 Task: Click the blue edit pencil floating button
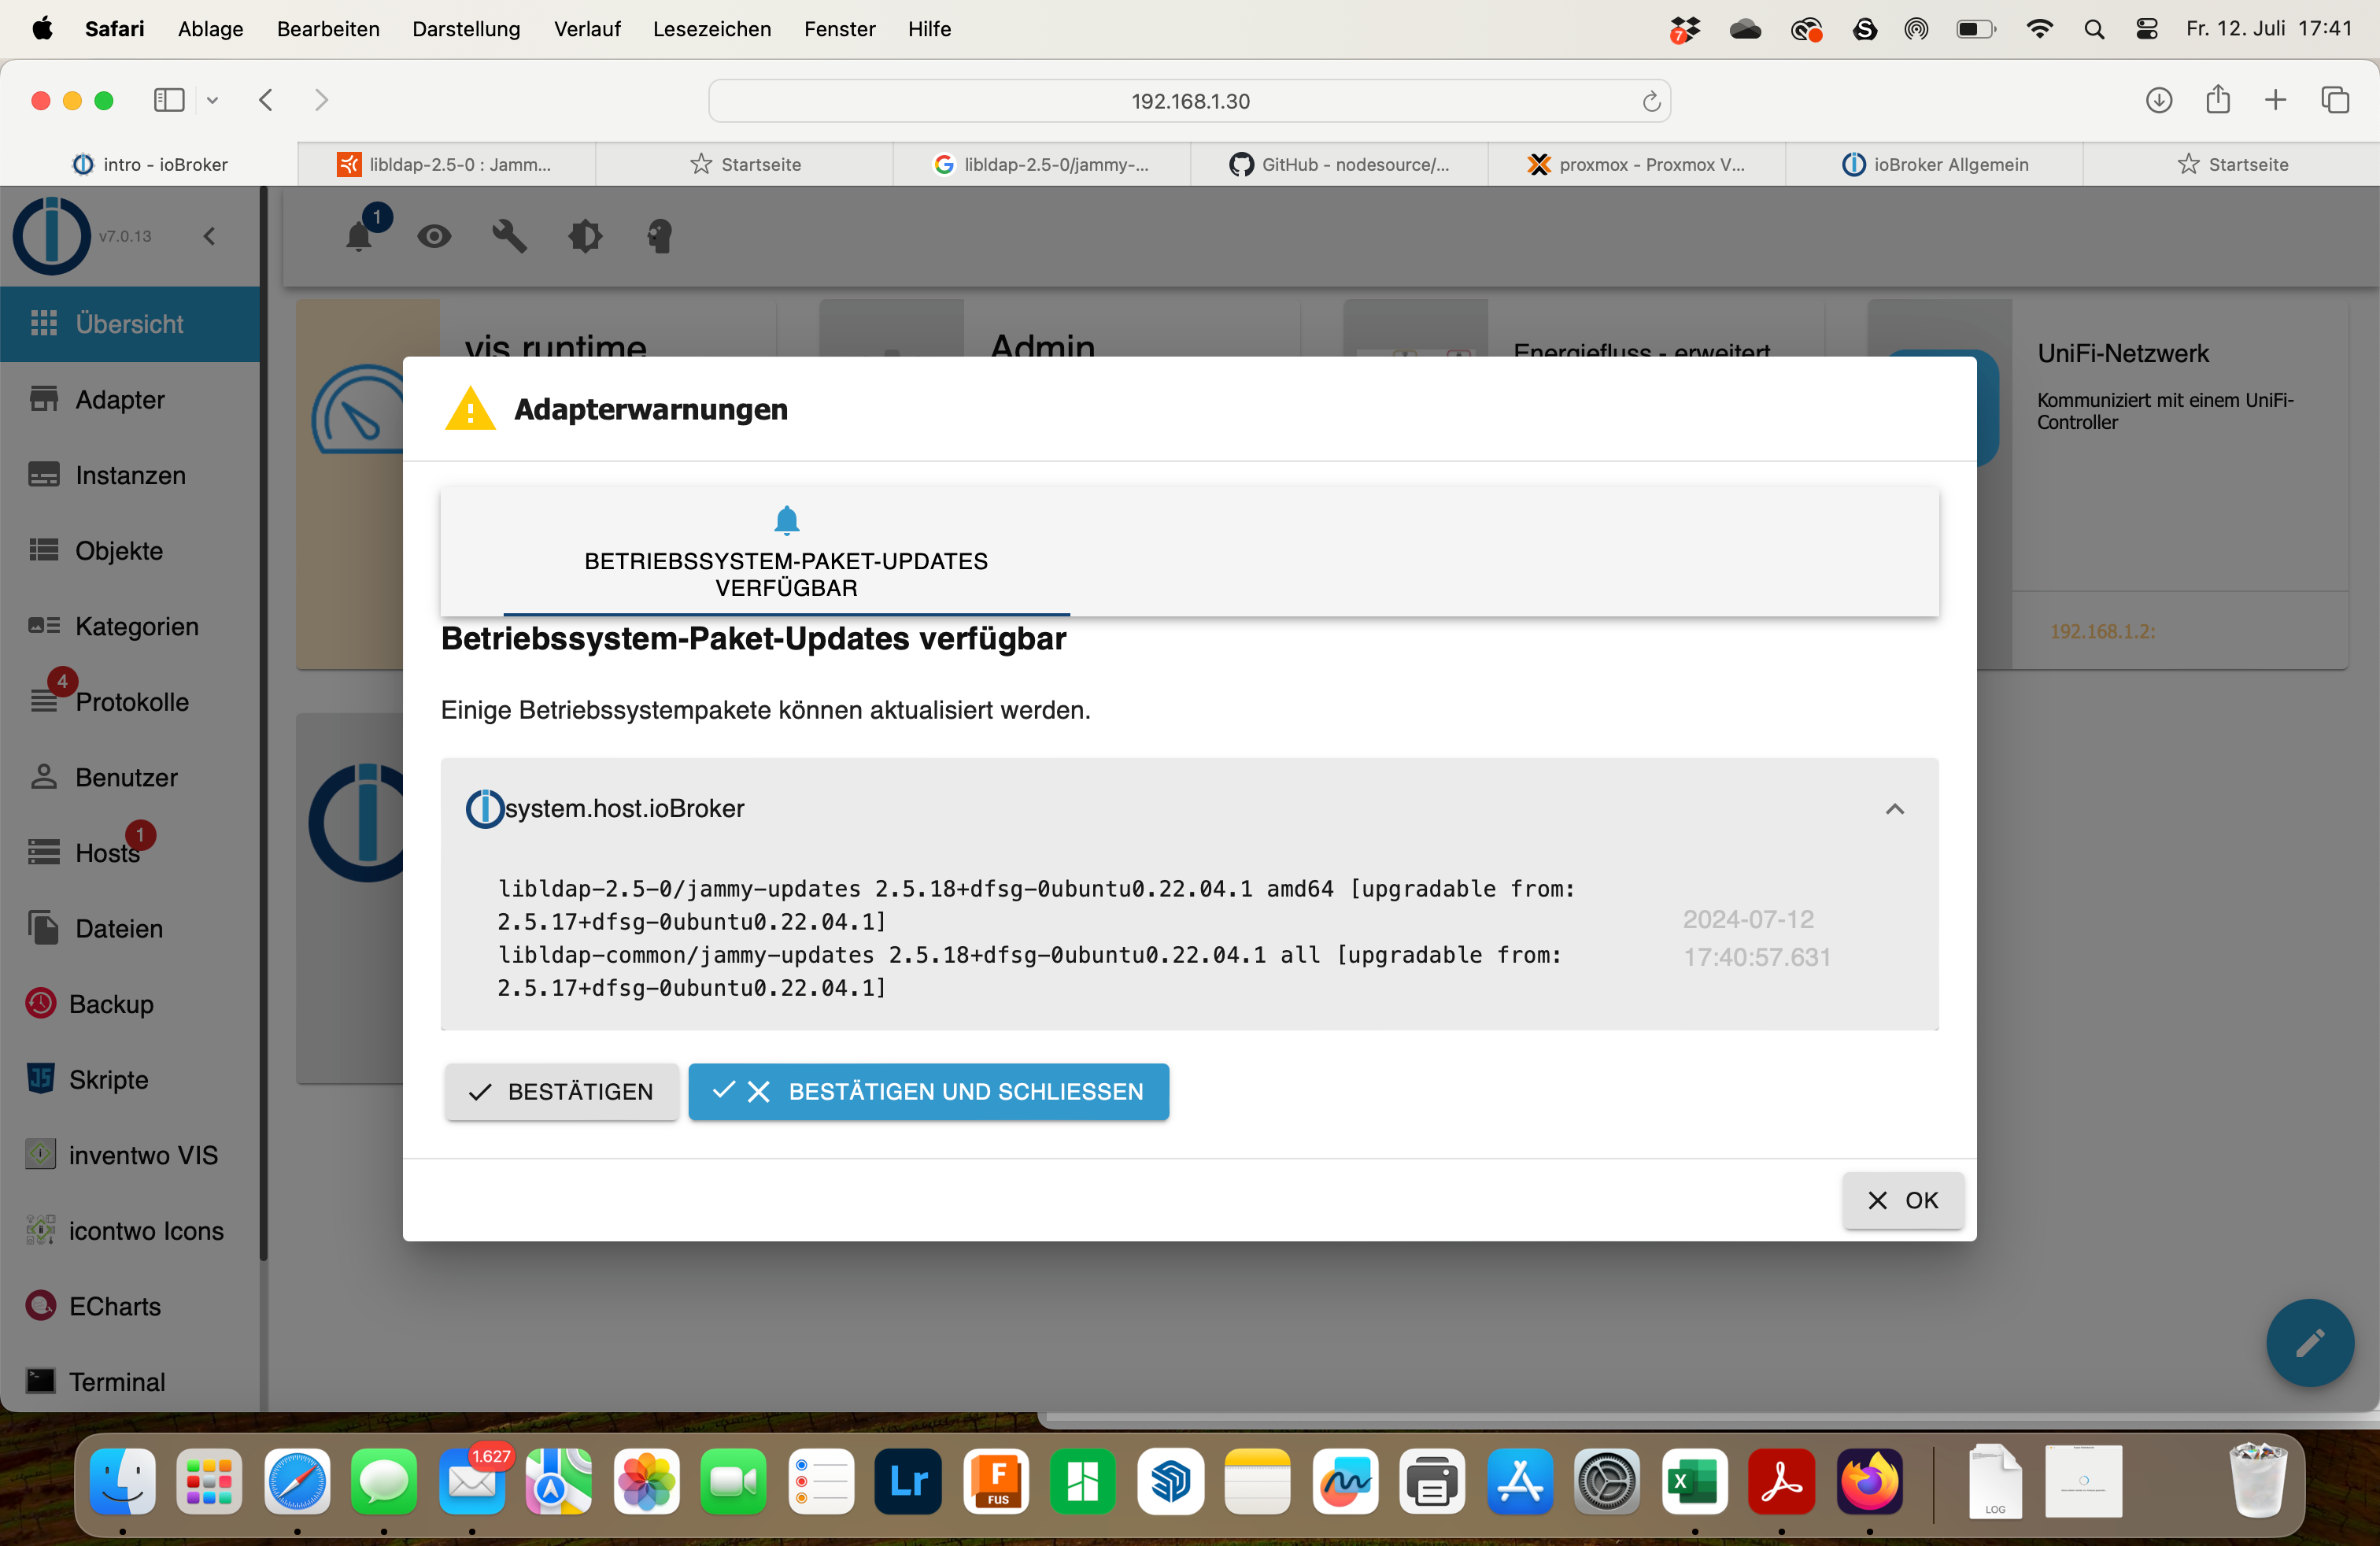(x=2309, y=1342)
